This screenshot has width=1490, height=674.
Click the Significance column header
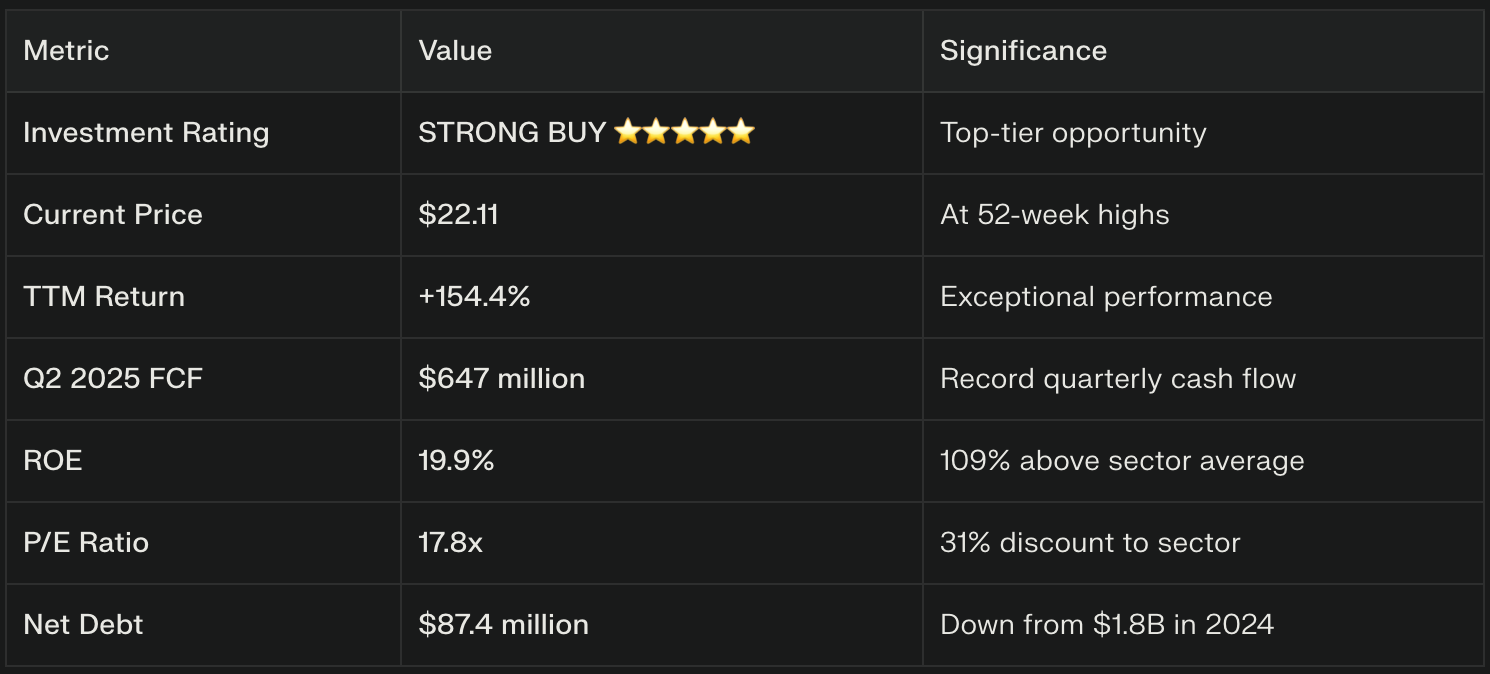click(1023, 51)
